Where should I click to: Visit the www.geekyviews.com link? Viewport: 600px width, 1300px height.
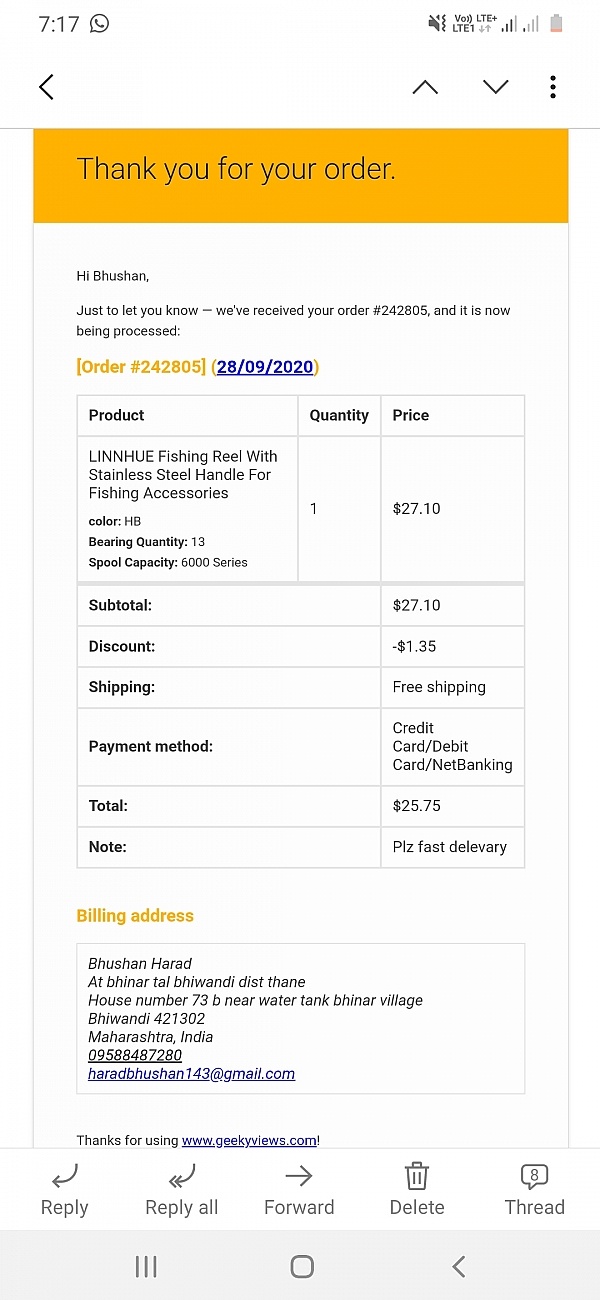[x=249, y=1140]
